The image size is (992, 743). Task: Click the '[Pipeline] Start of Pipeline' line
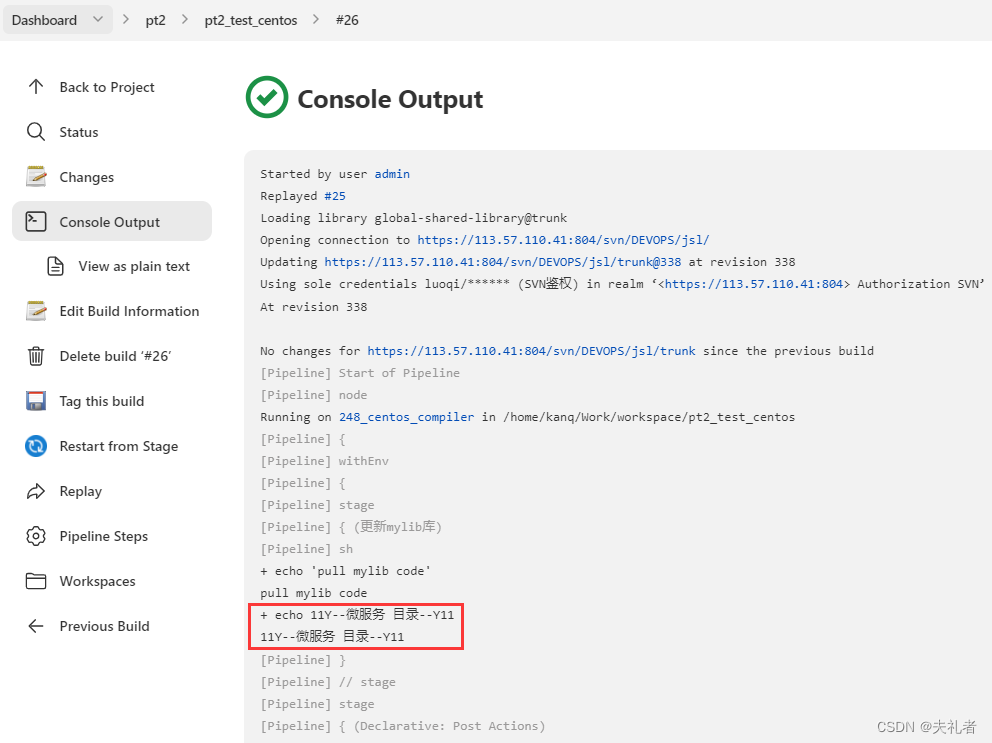coord(360,373)
